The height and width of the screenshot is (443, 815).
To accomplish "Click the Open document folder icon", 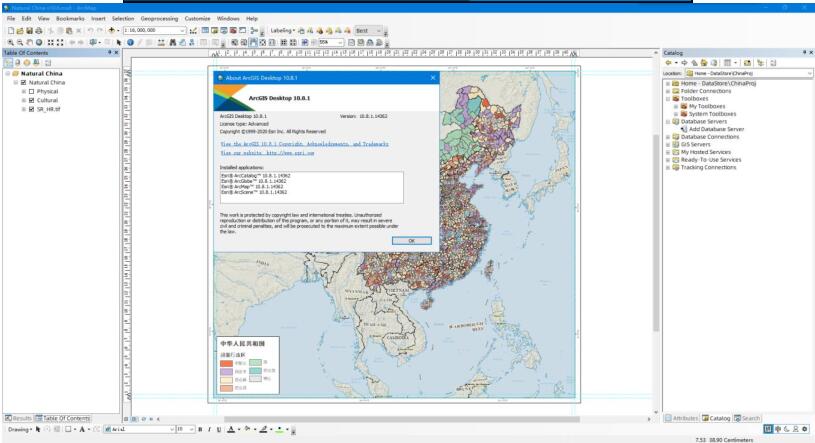I will pos(20,31).
